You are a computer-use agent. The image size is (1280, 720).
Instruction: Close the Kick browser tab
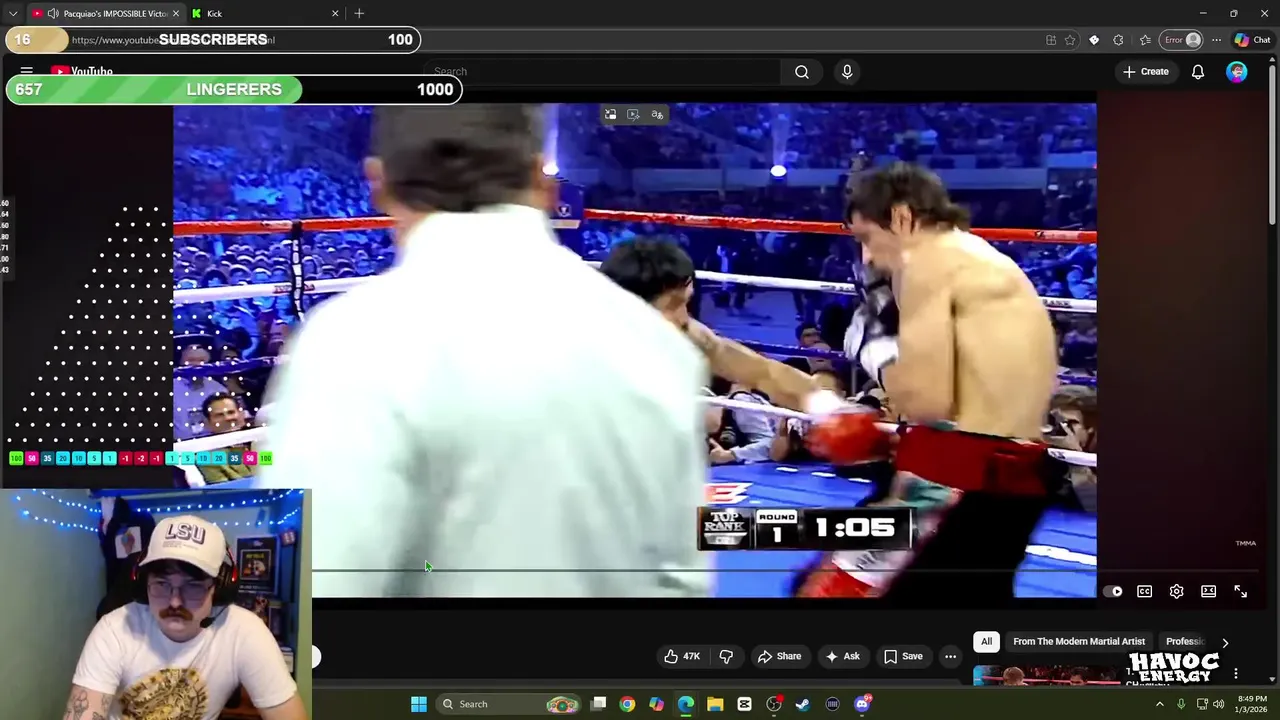pyautogui.click(x=335, y=13)
